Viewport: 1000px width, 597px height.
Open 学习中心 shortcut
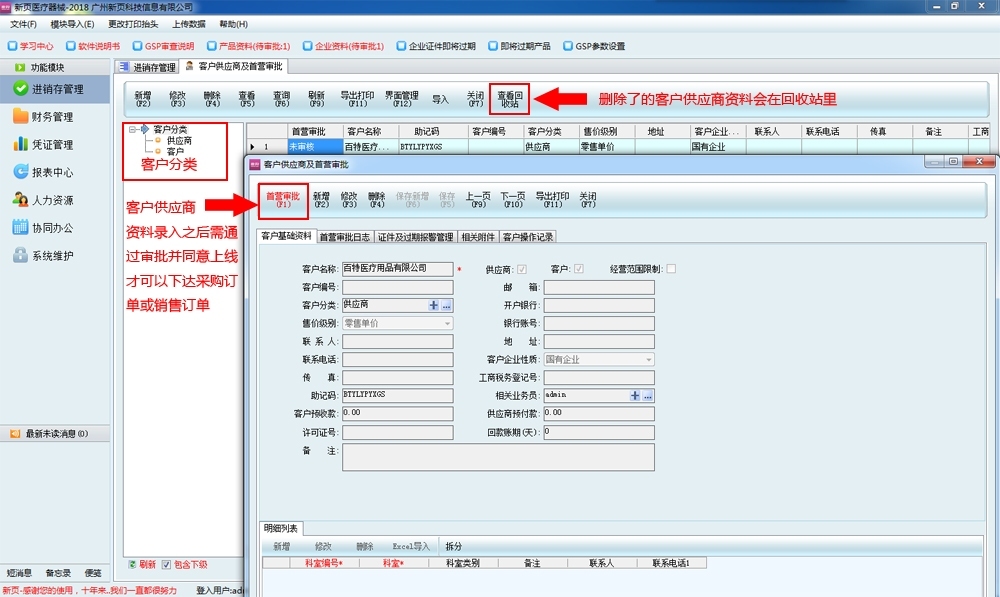point(31,46)
